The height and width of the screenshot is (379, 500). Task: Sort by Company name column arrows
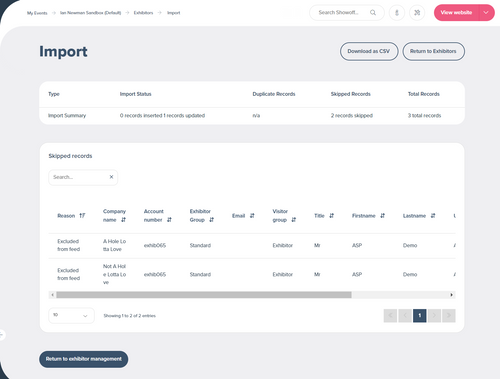pyautogui.click(x=123, y=220)
